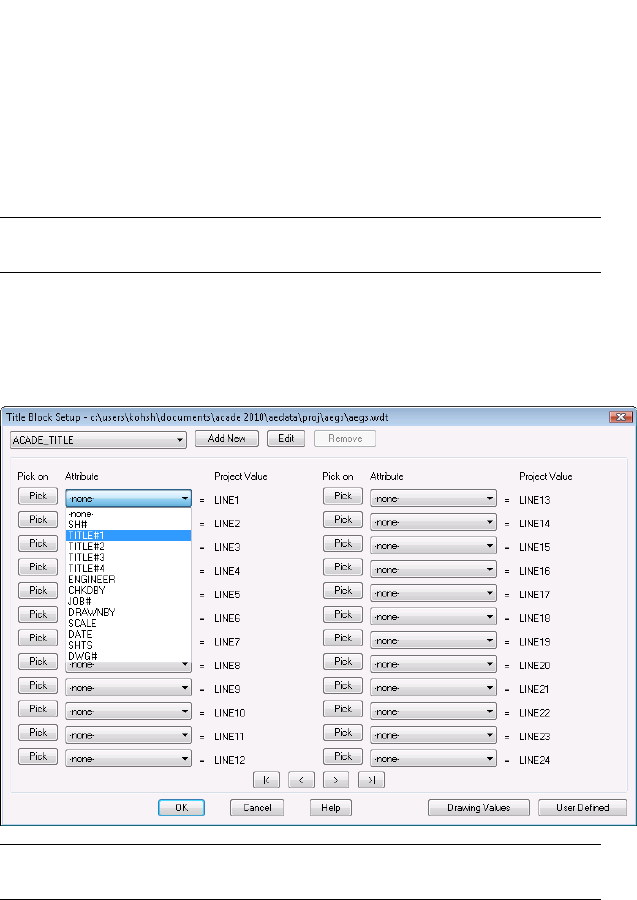Choose DRAWNBY from the attribute list
Screen dimensions: 637x900
129,612
